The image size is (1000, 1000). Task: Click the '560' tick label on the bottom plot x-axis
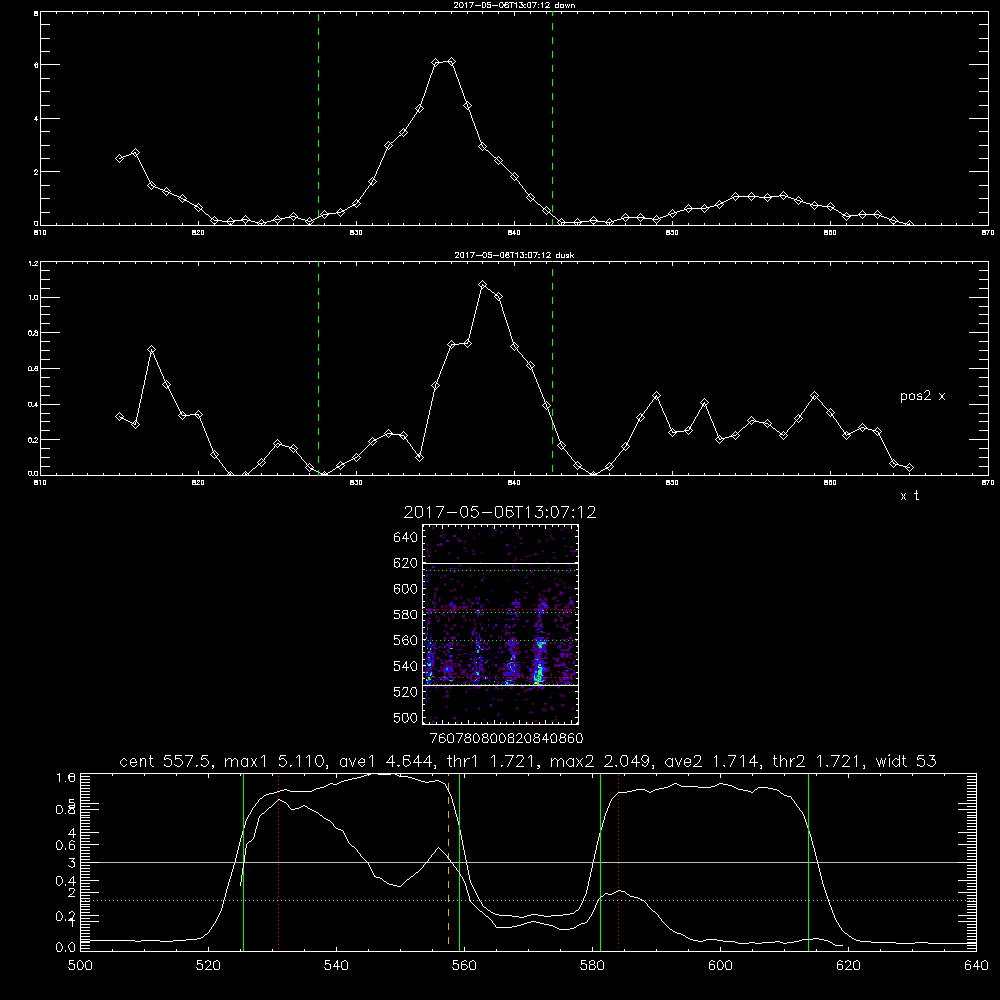[464, 966]
